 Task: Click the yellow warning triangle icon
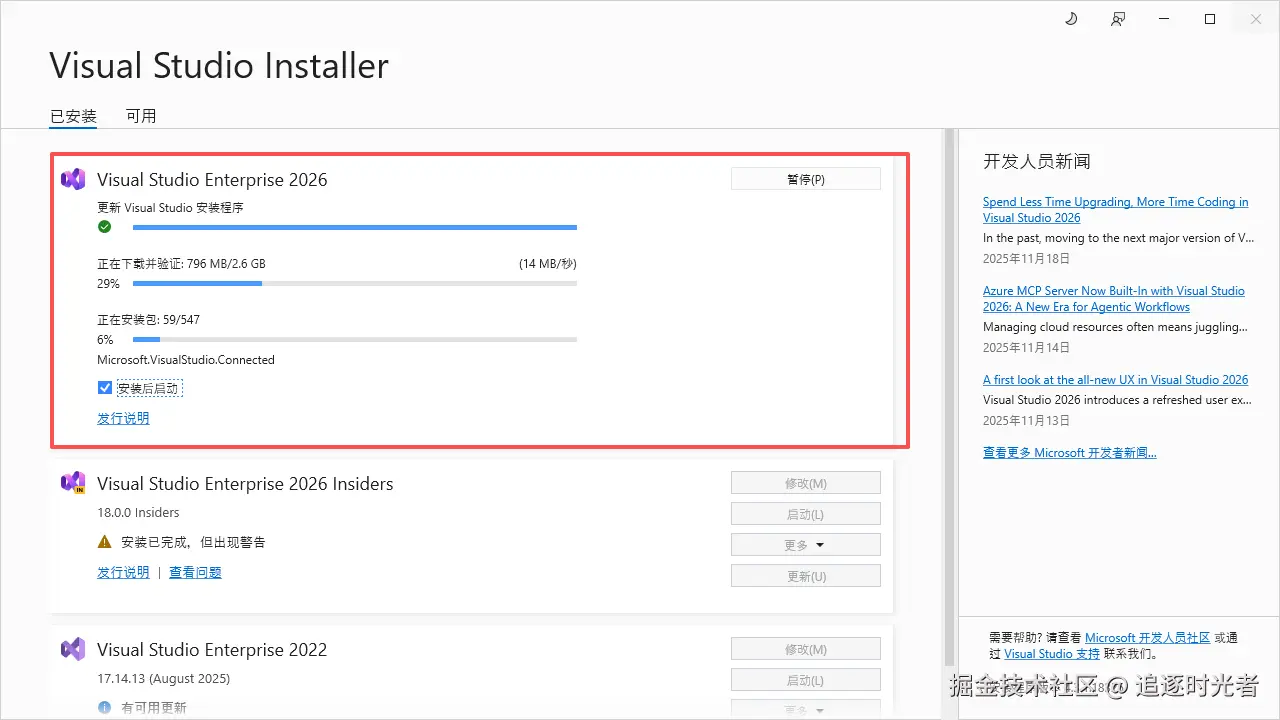point(104,542)
